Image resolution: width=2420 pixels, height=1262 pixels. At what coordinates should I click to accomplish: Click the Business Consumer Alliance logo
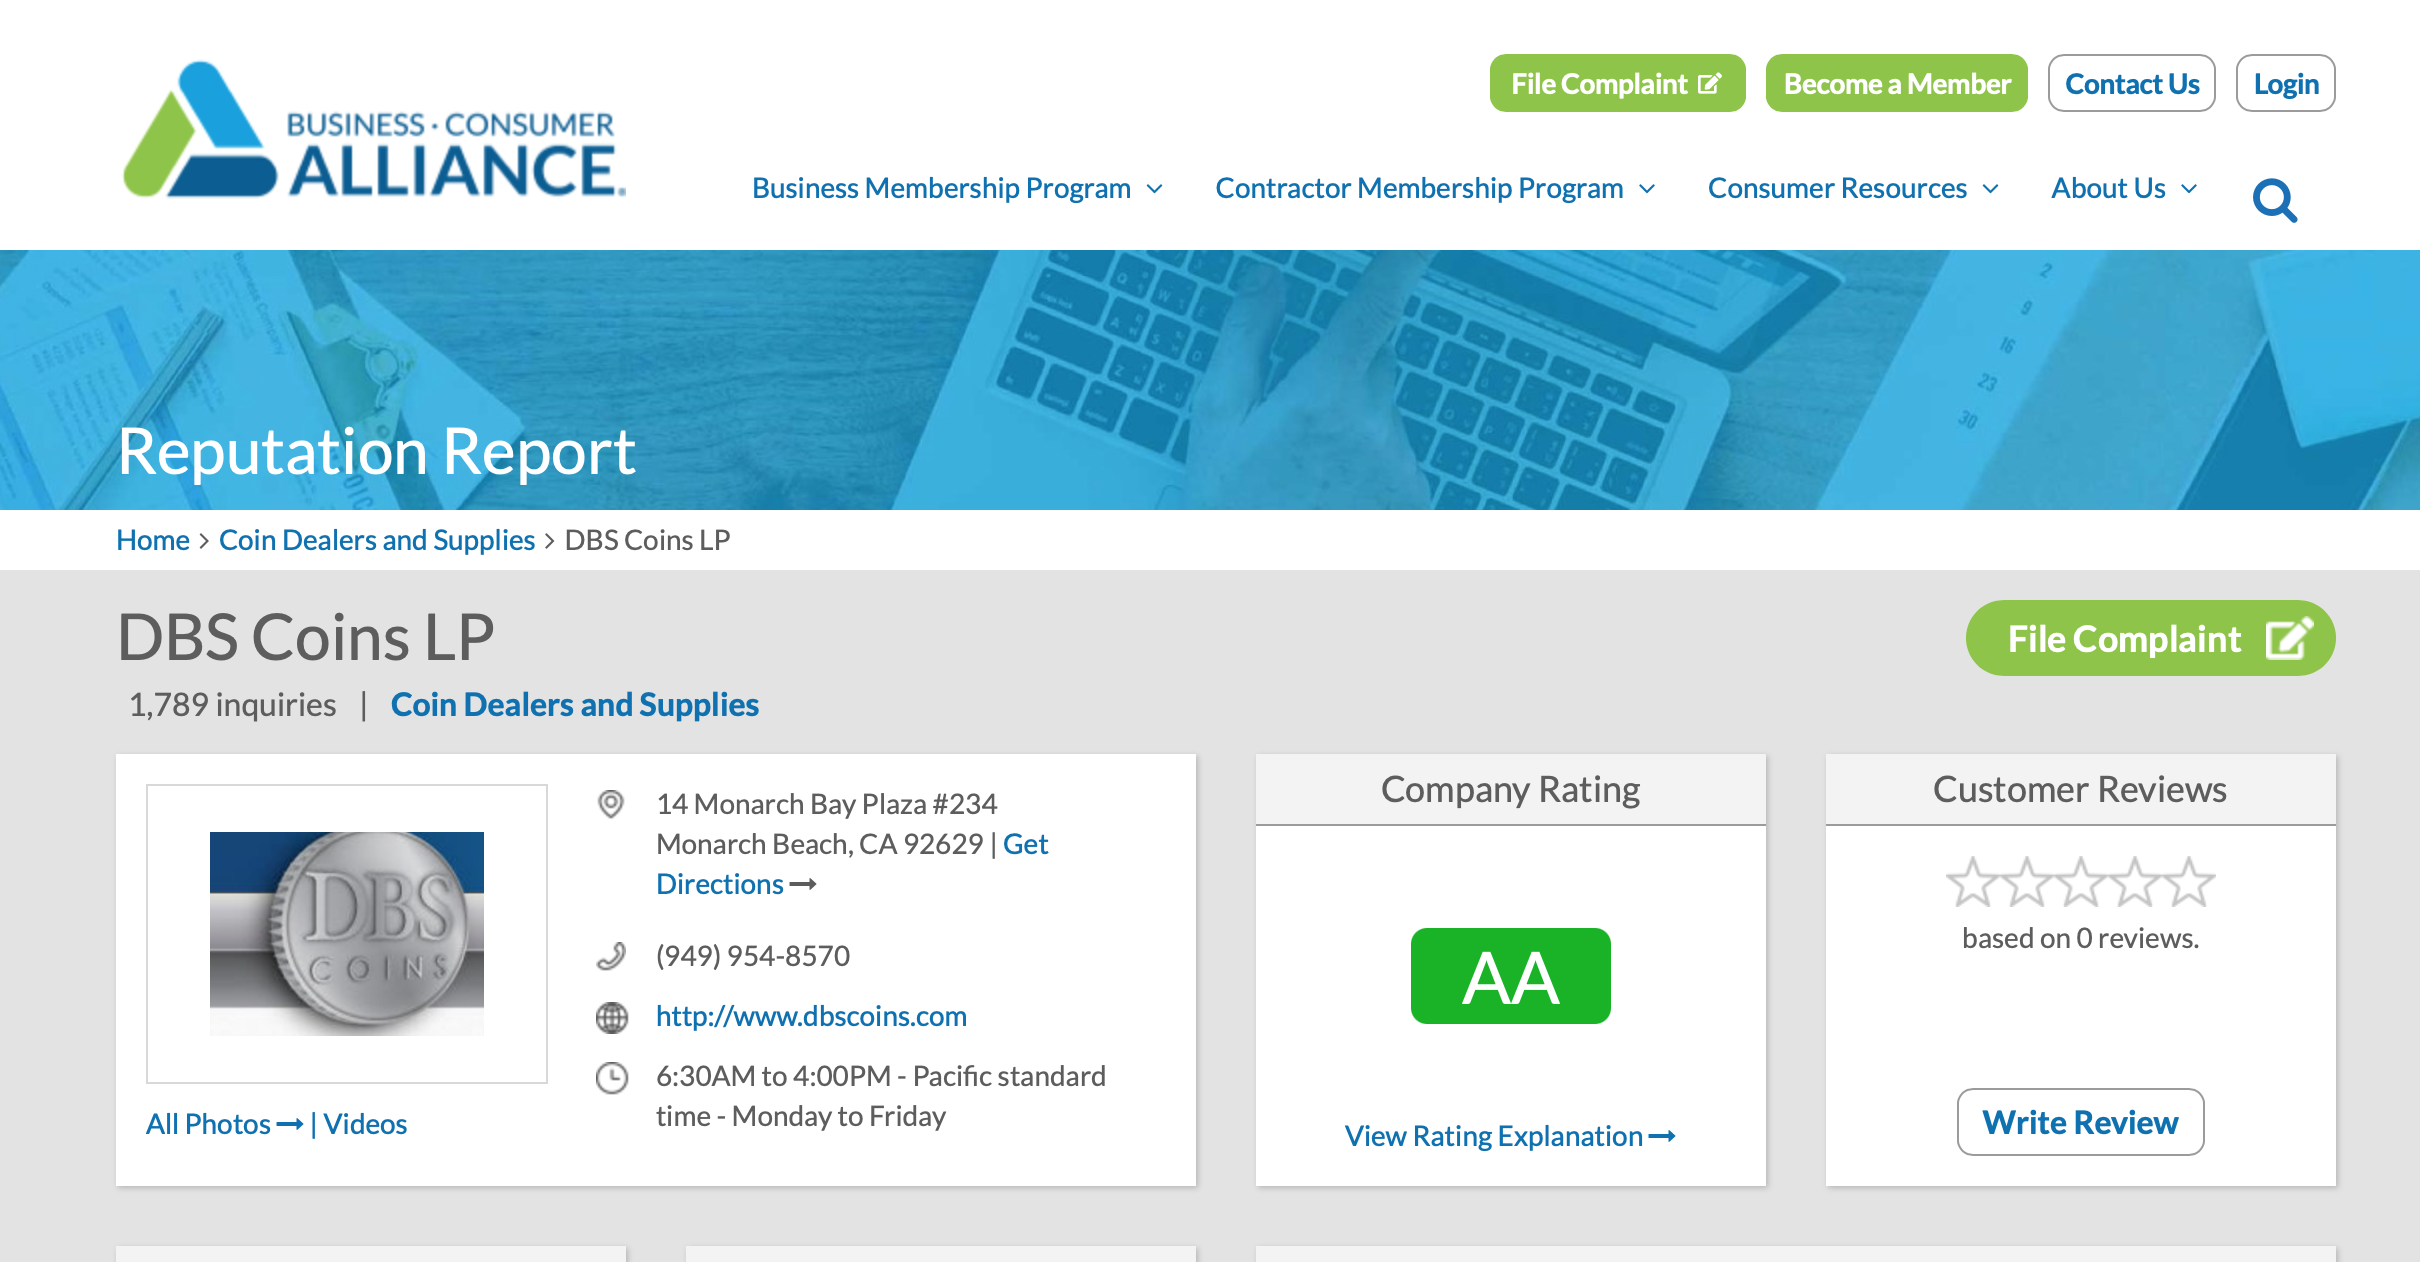click(x=374, y=130)
